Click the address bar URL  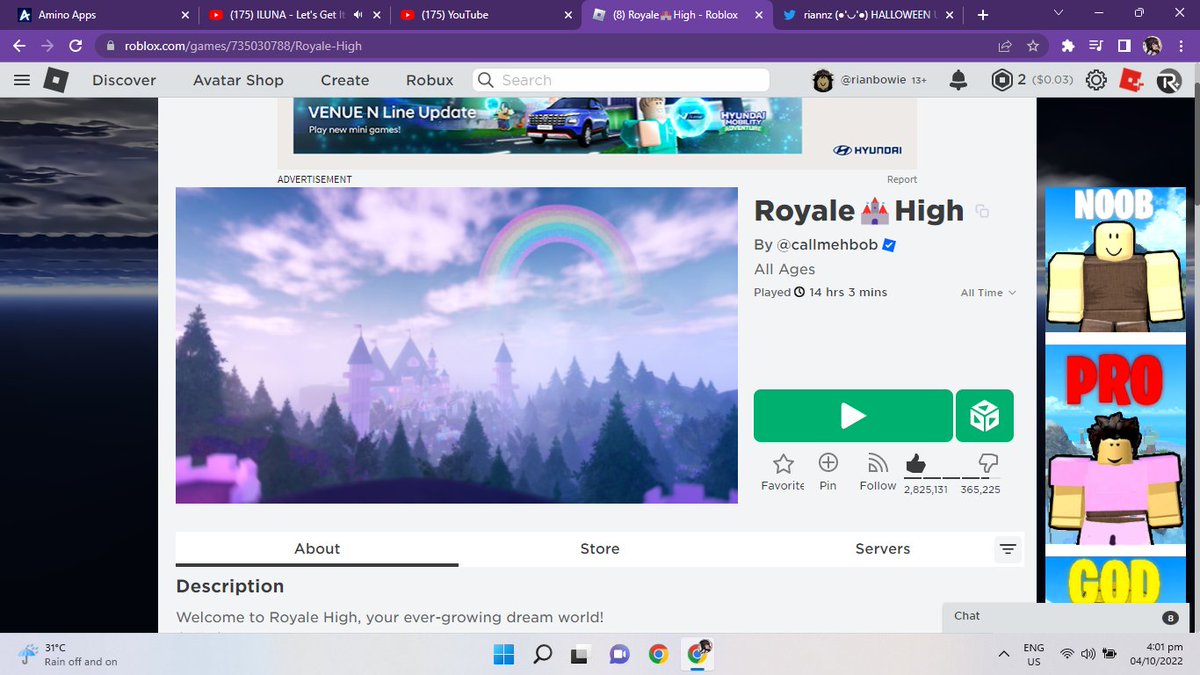[243, 46]
